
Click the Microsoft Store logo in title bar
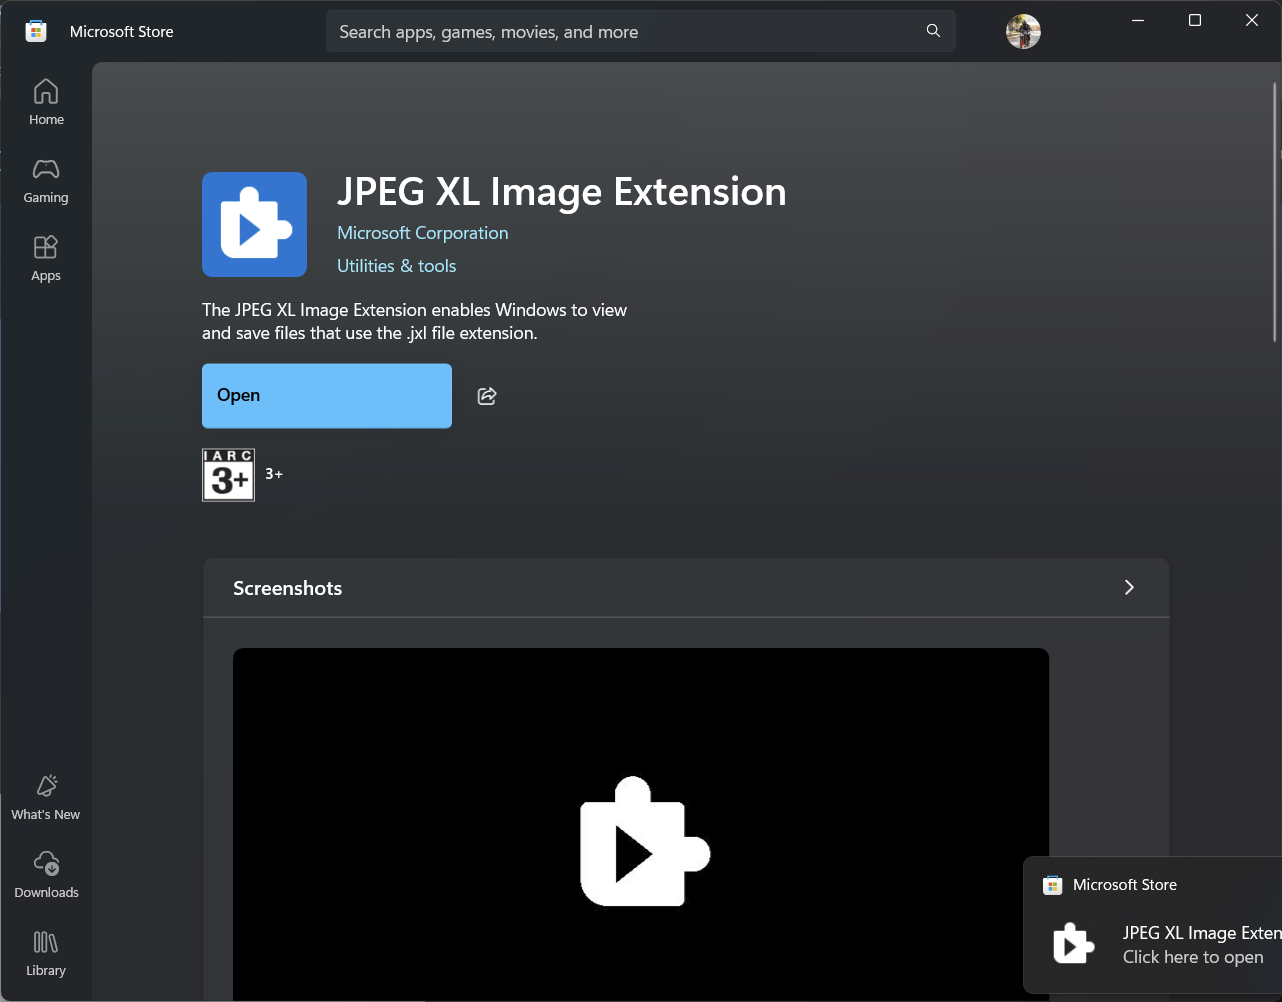tap(36, 31)
